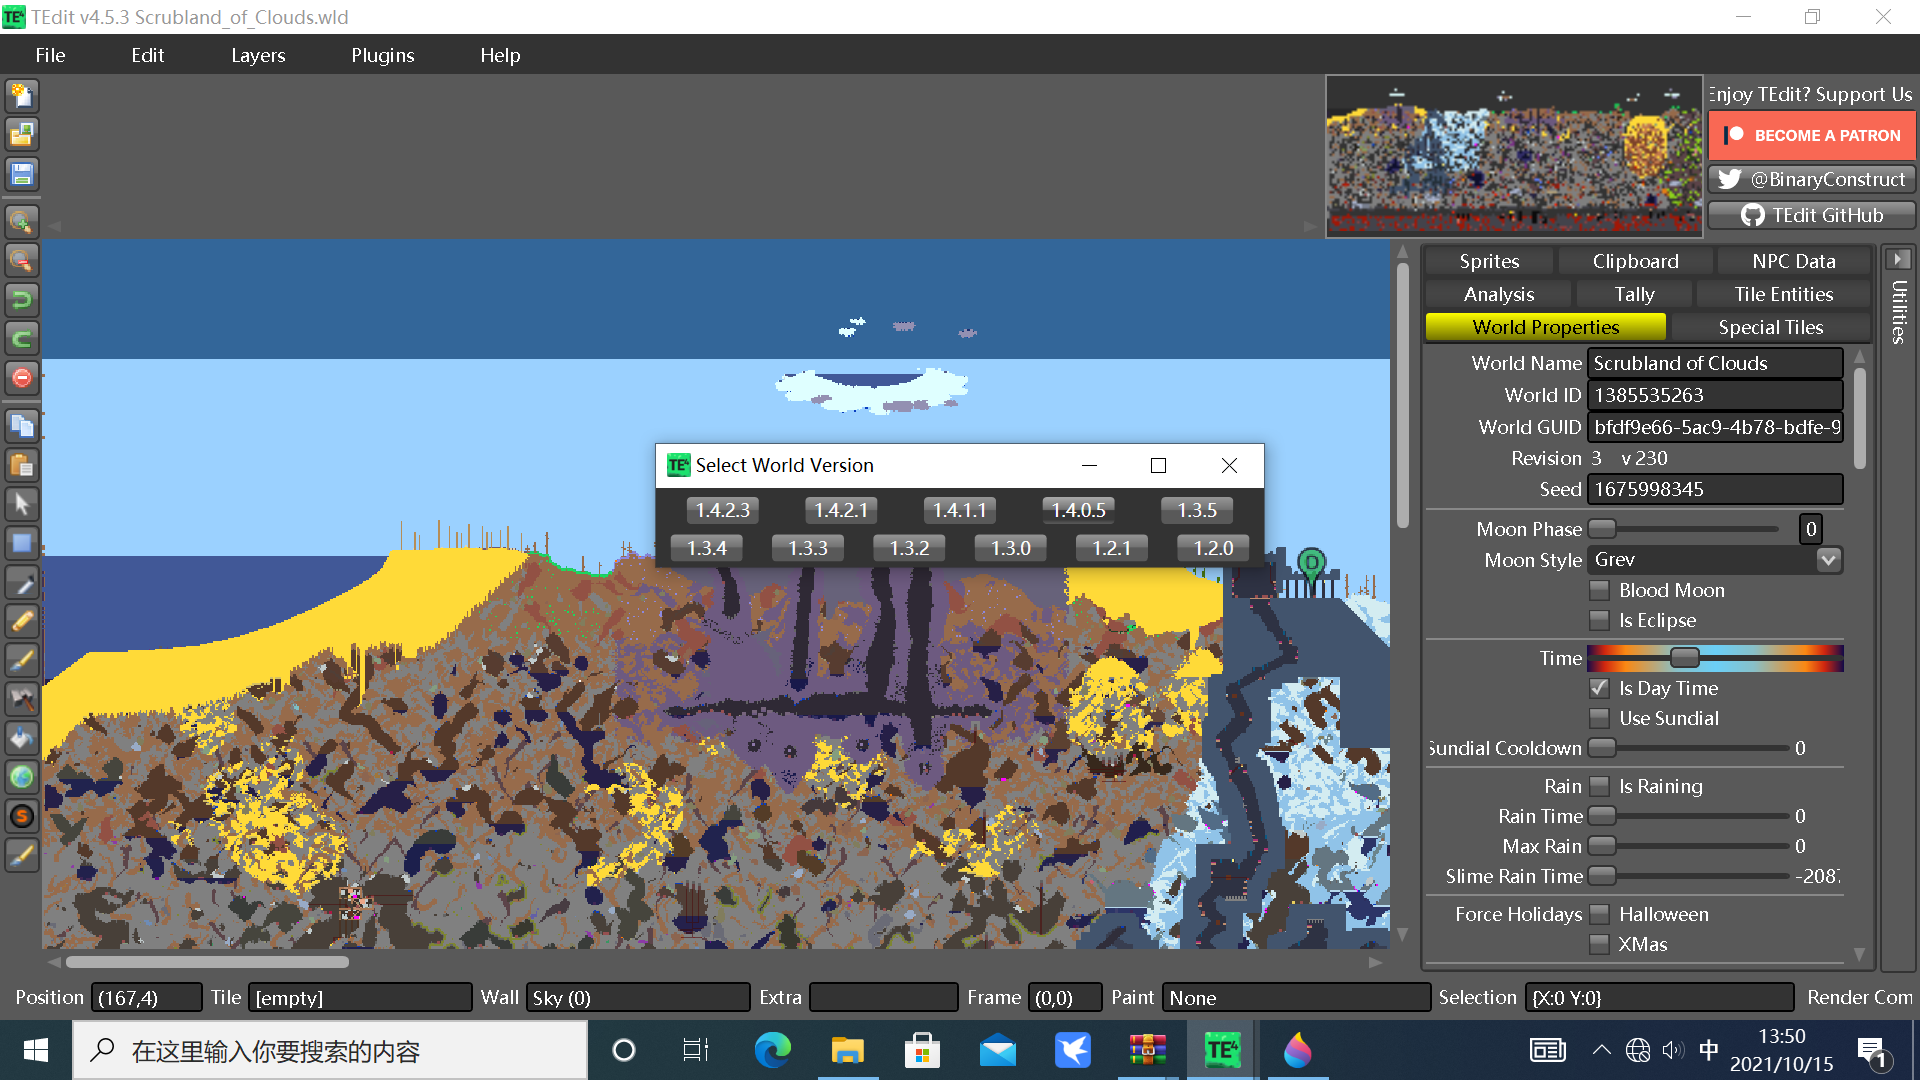The height and width of the screenshot is (1080, 1920).
Task: Open Moon Style dropdown menu
Action: pyautogui.click(x=1830, y=559)
